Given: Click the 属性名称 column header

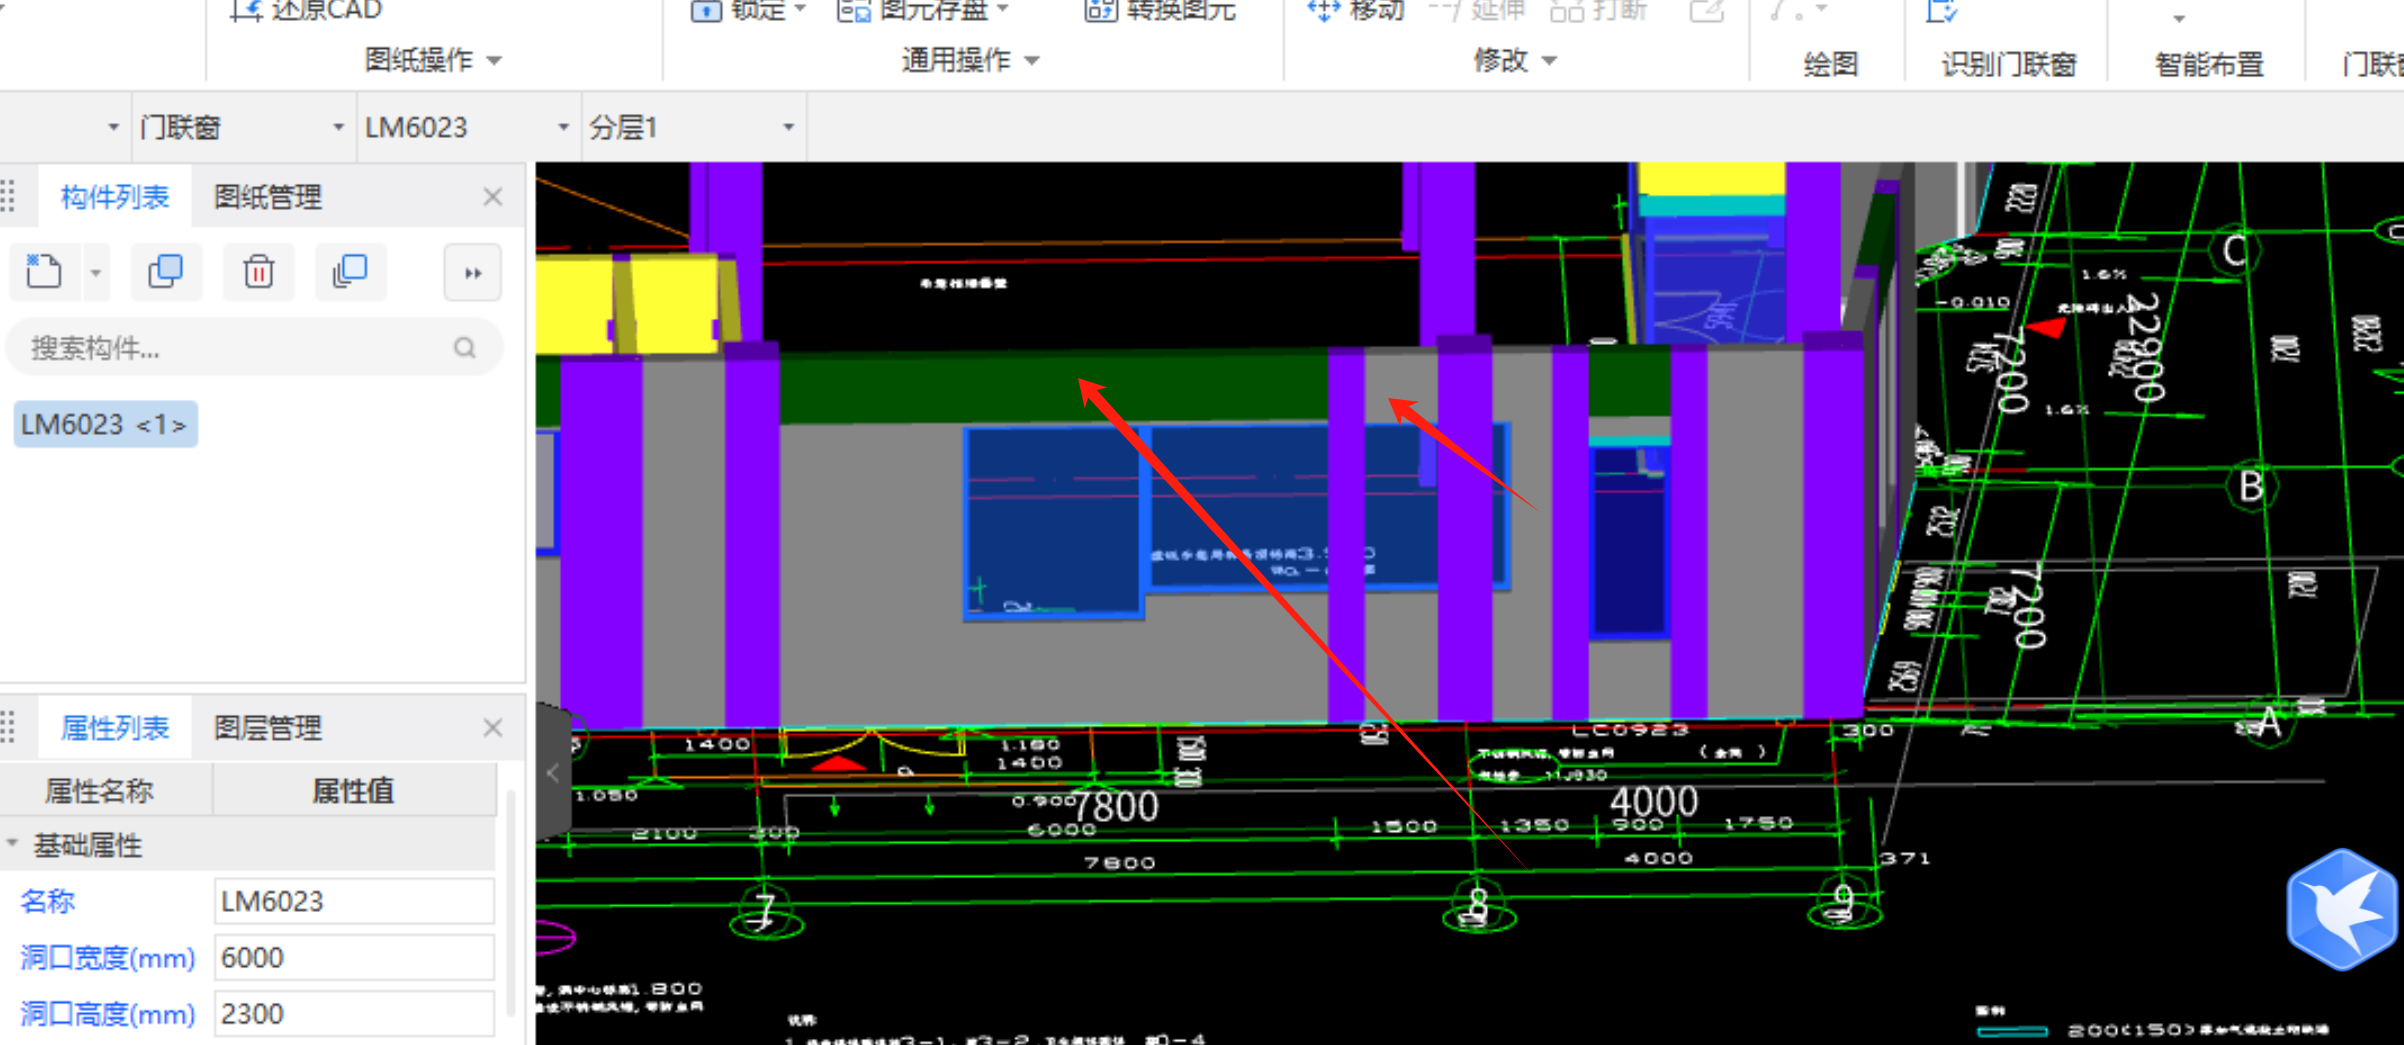Looking at the screenshot, I should pyautogui.click(x=99, y=791).
